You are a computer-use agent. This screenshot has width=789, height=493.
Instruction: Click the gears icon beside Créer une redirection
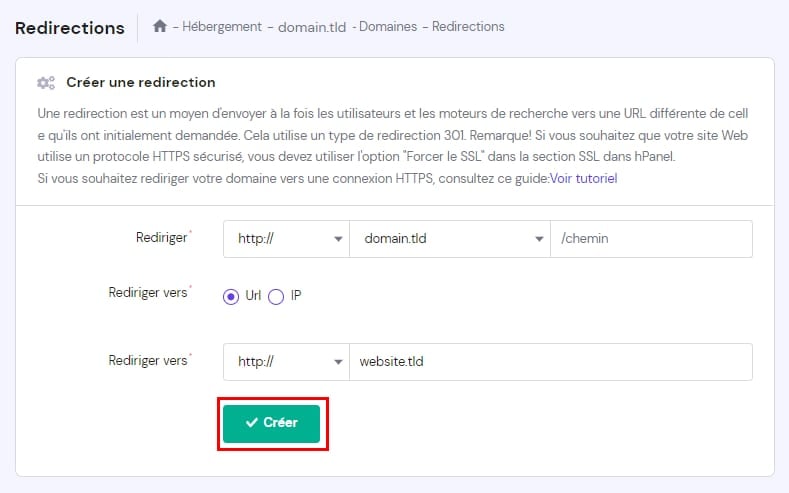[46, 83]
